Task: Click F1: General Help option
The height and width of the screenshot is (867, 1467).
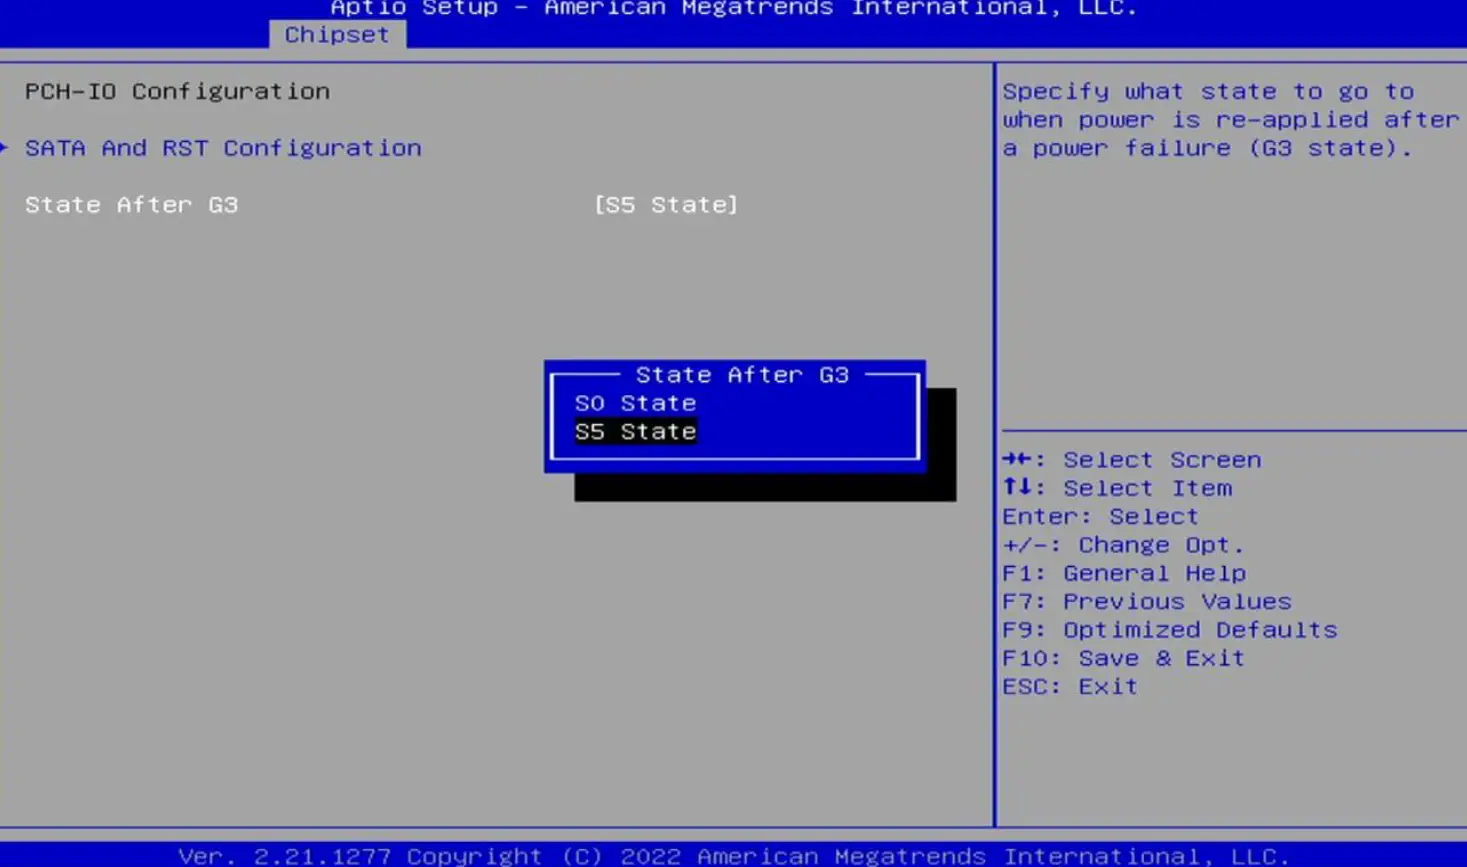Action: [x=1124, y=573]
